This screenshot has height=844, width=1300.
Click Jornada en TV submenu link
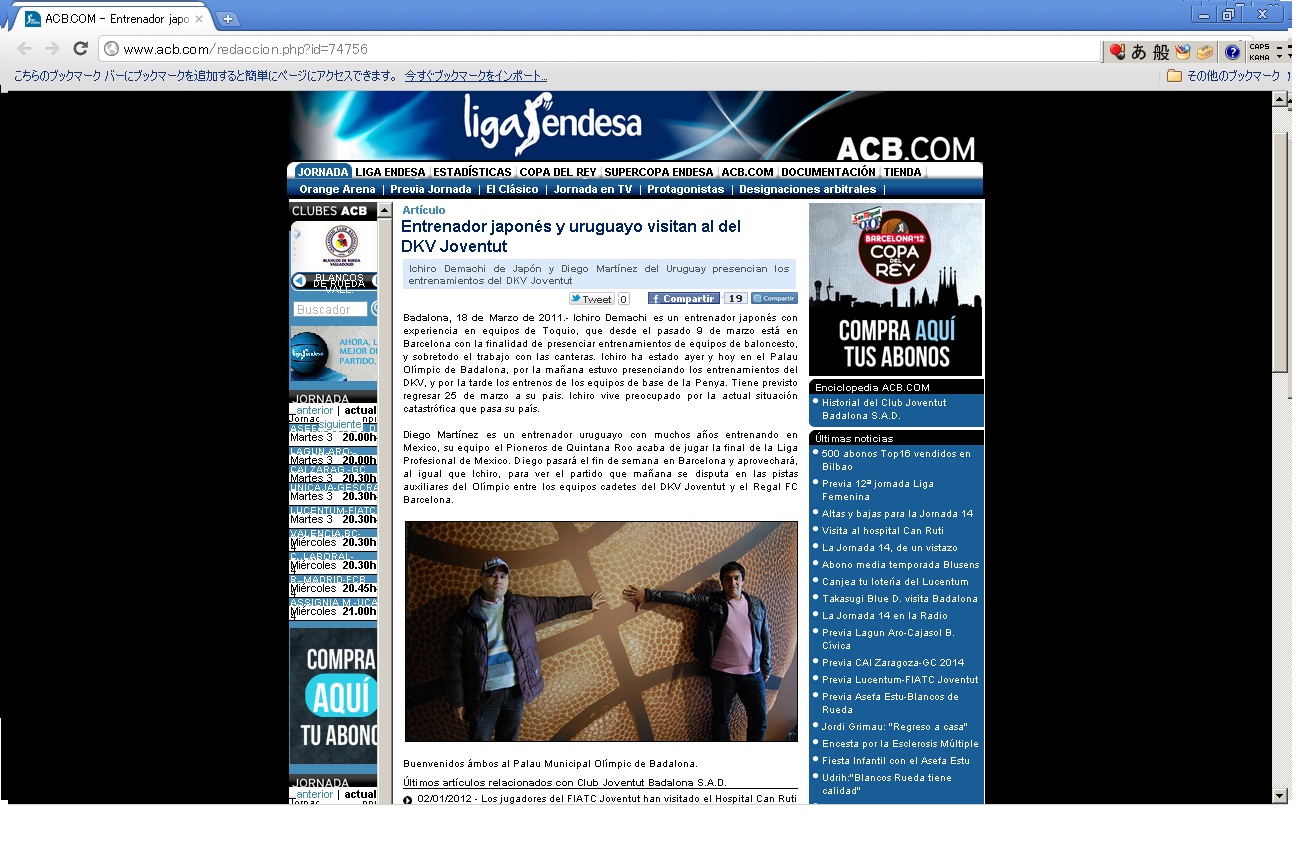pos(593,189)
